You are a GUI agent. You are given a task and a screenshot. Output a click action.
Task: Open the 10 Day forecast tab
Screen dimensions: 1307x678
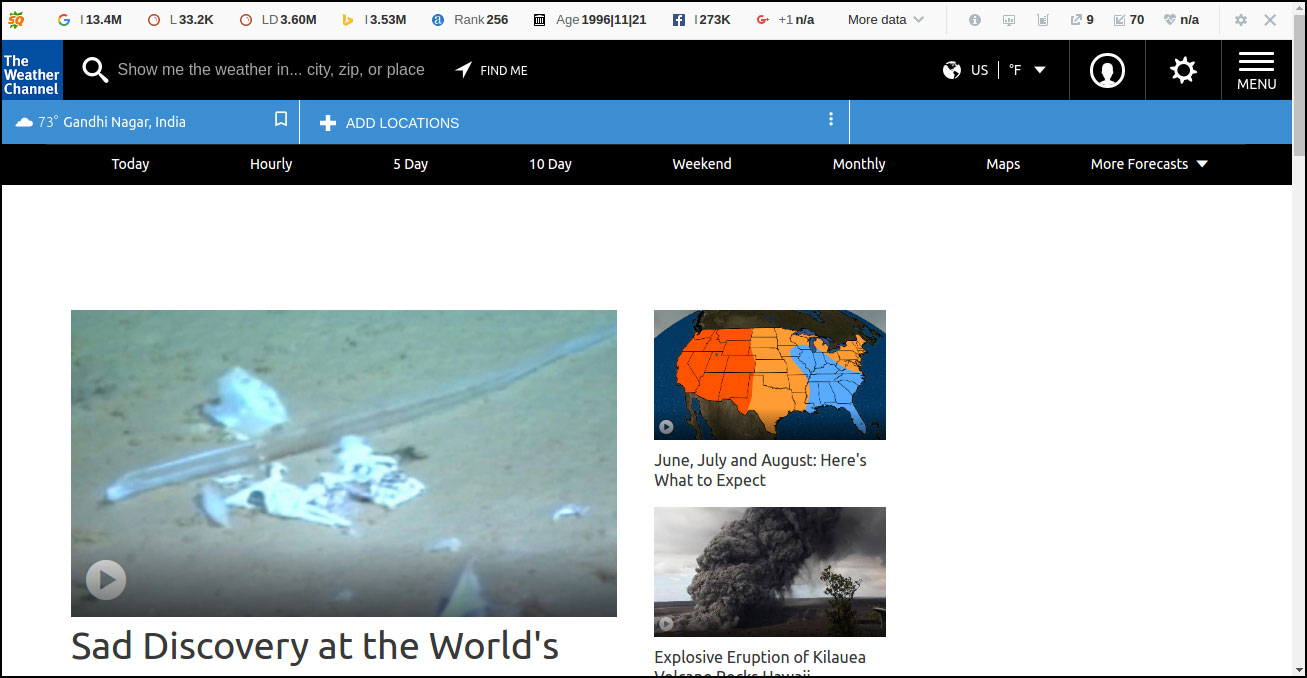click(550, 164)
